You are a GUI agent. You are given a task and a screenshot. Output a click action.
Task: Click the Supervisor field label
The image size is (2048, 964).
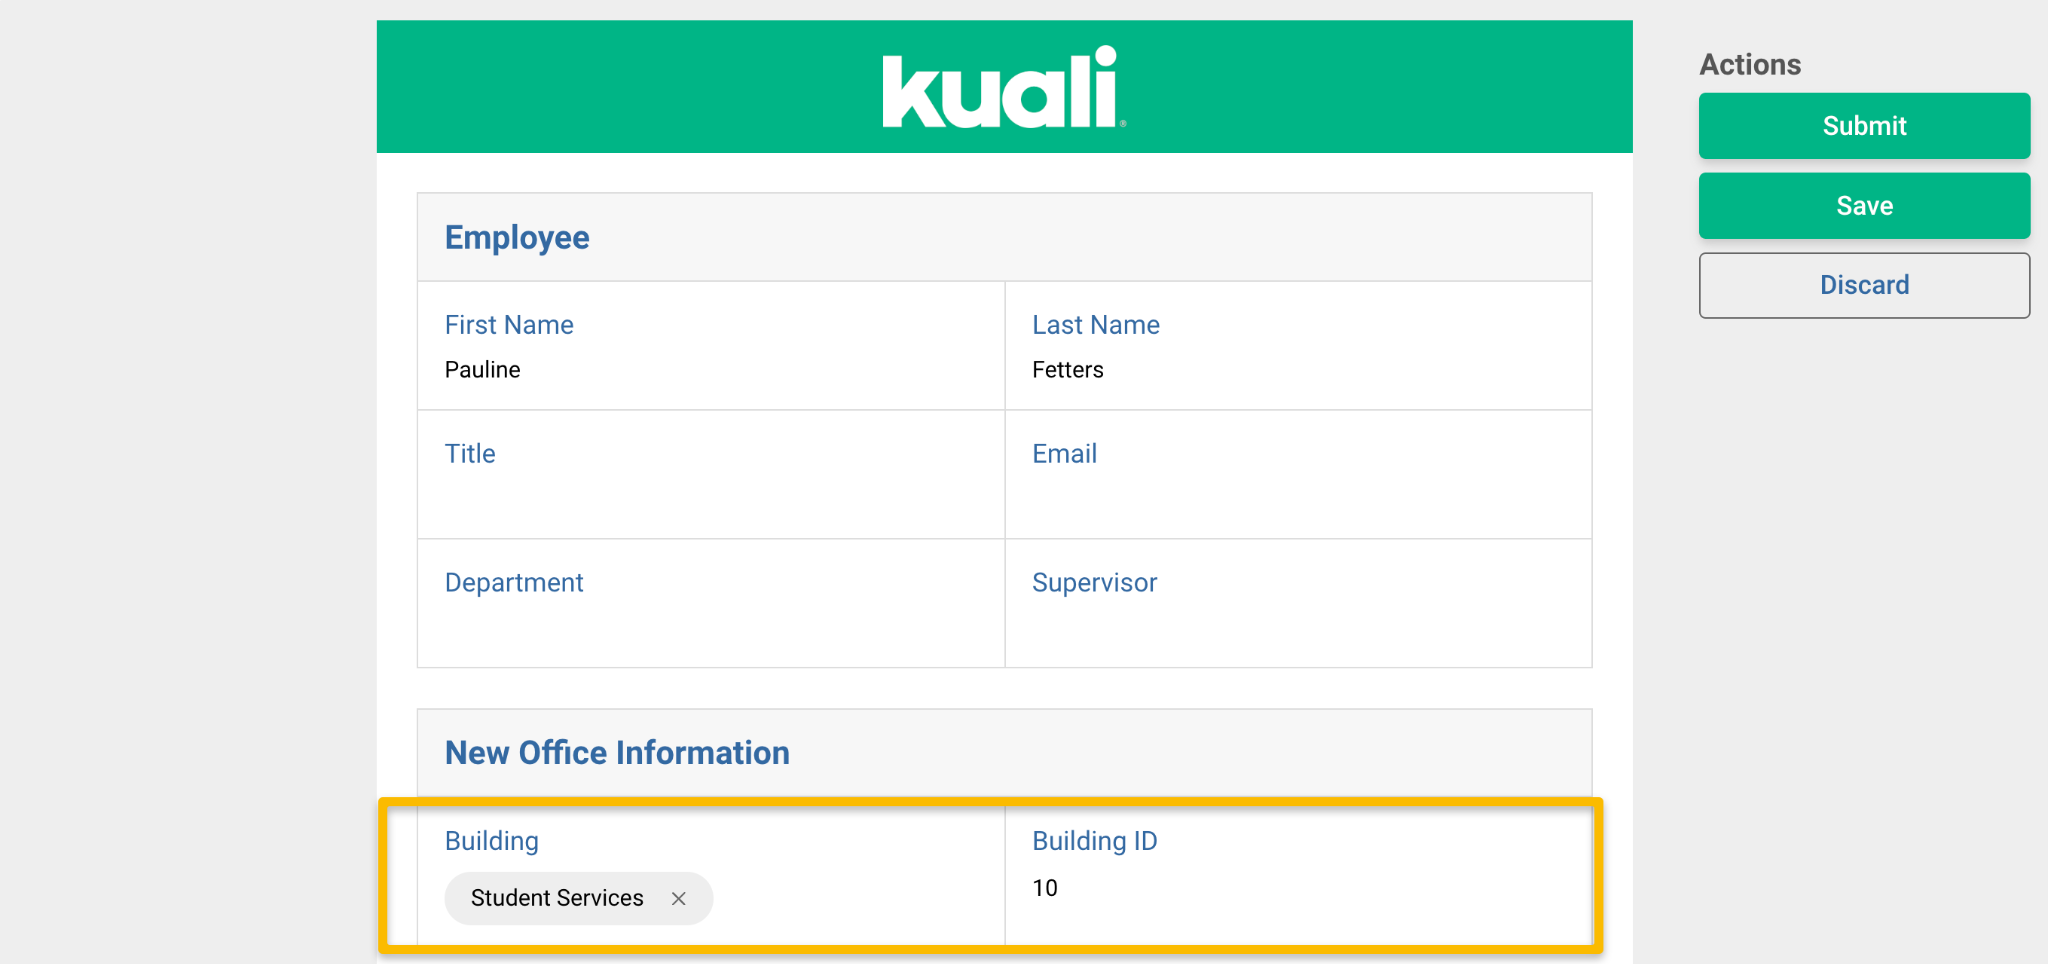tap(1094, 583)
